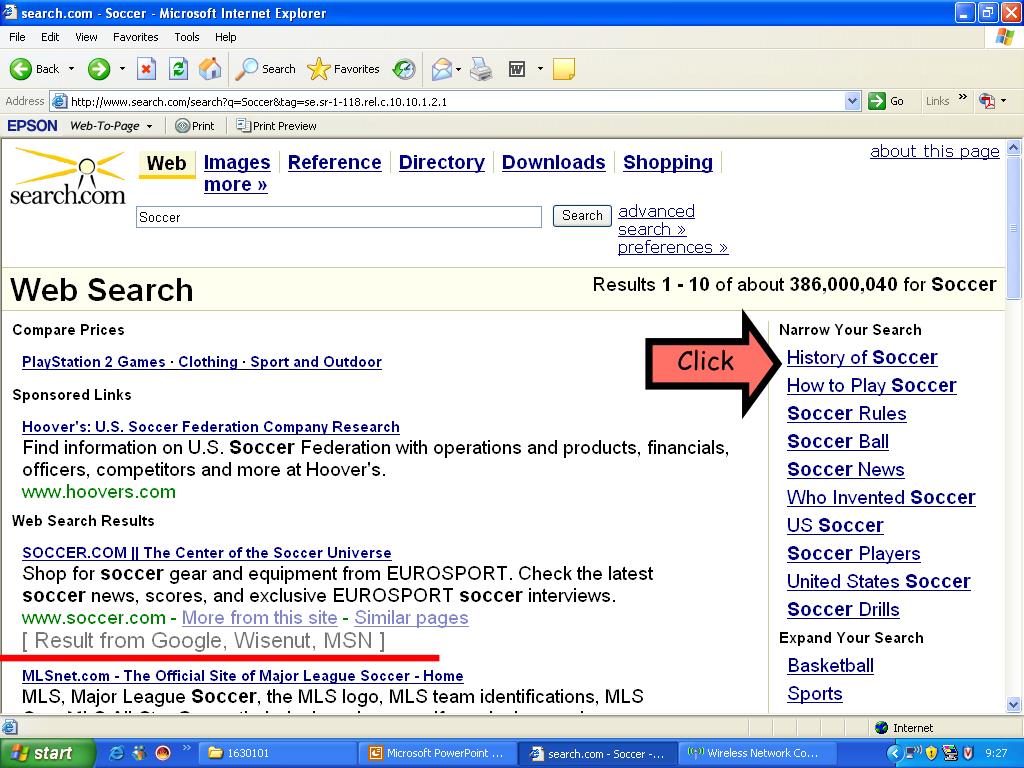Open the Who Invented Soccer link
Image resolution: width=1024 pixels, height=768 pixels.
(881, 497)
